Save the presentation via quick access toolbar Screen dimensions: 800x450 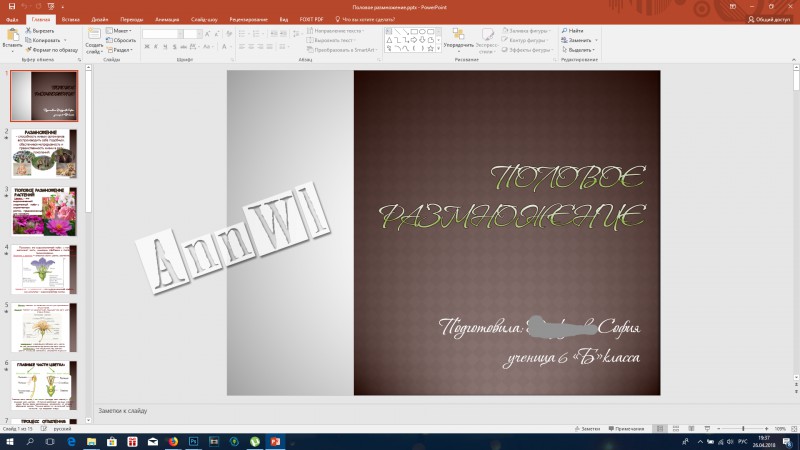point(12,7)
